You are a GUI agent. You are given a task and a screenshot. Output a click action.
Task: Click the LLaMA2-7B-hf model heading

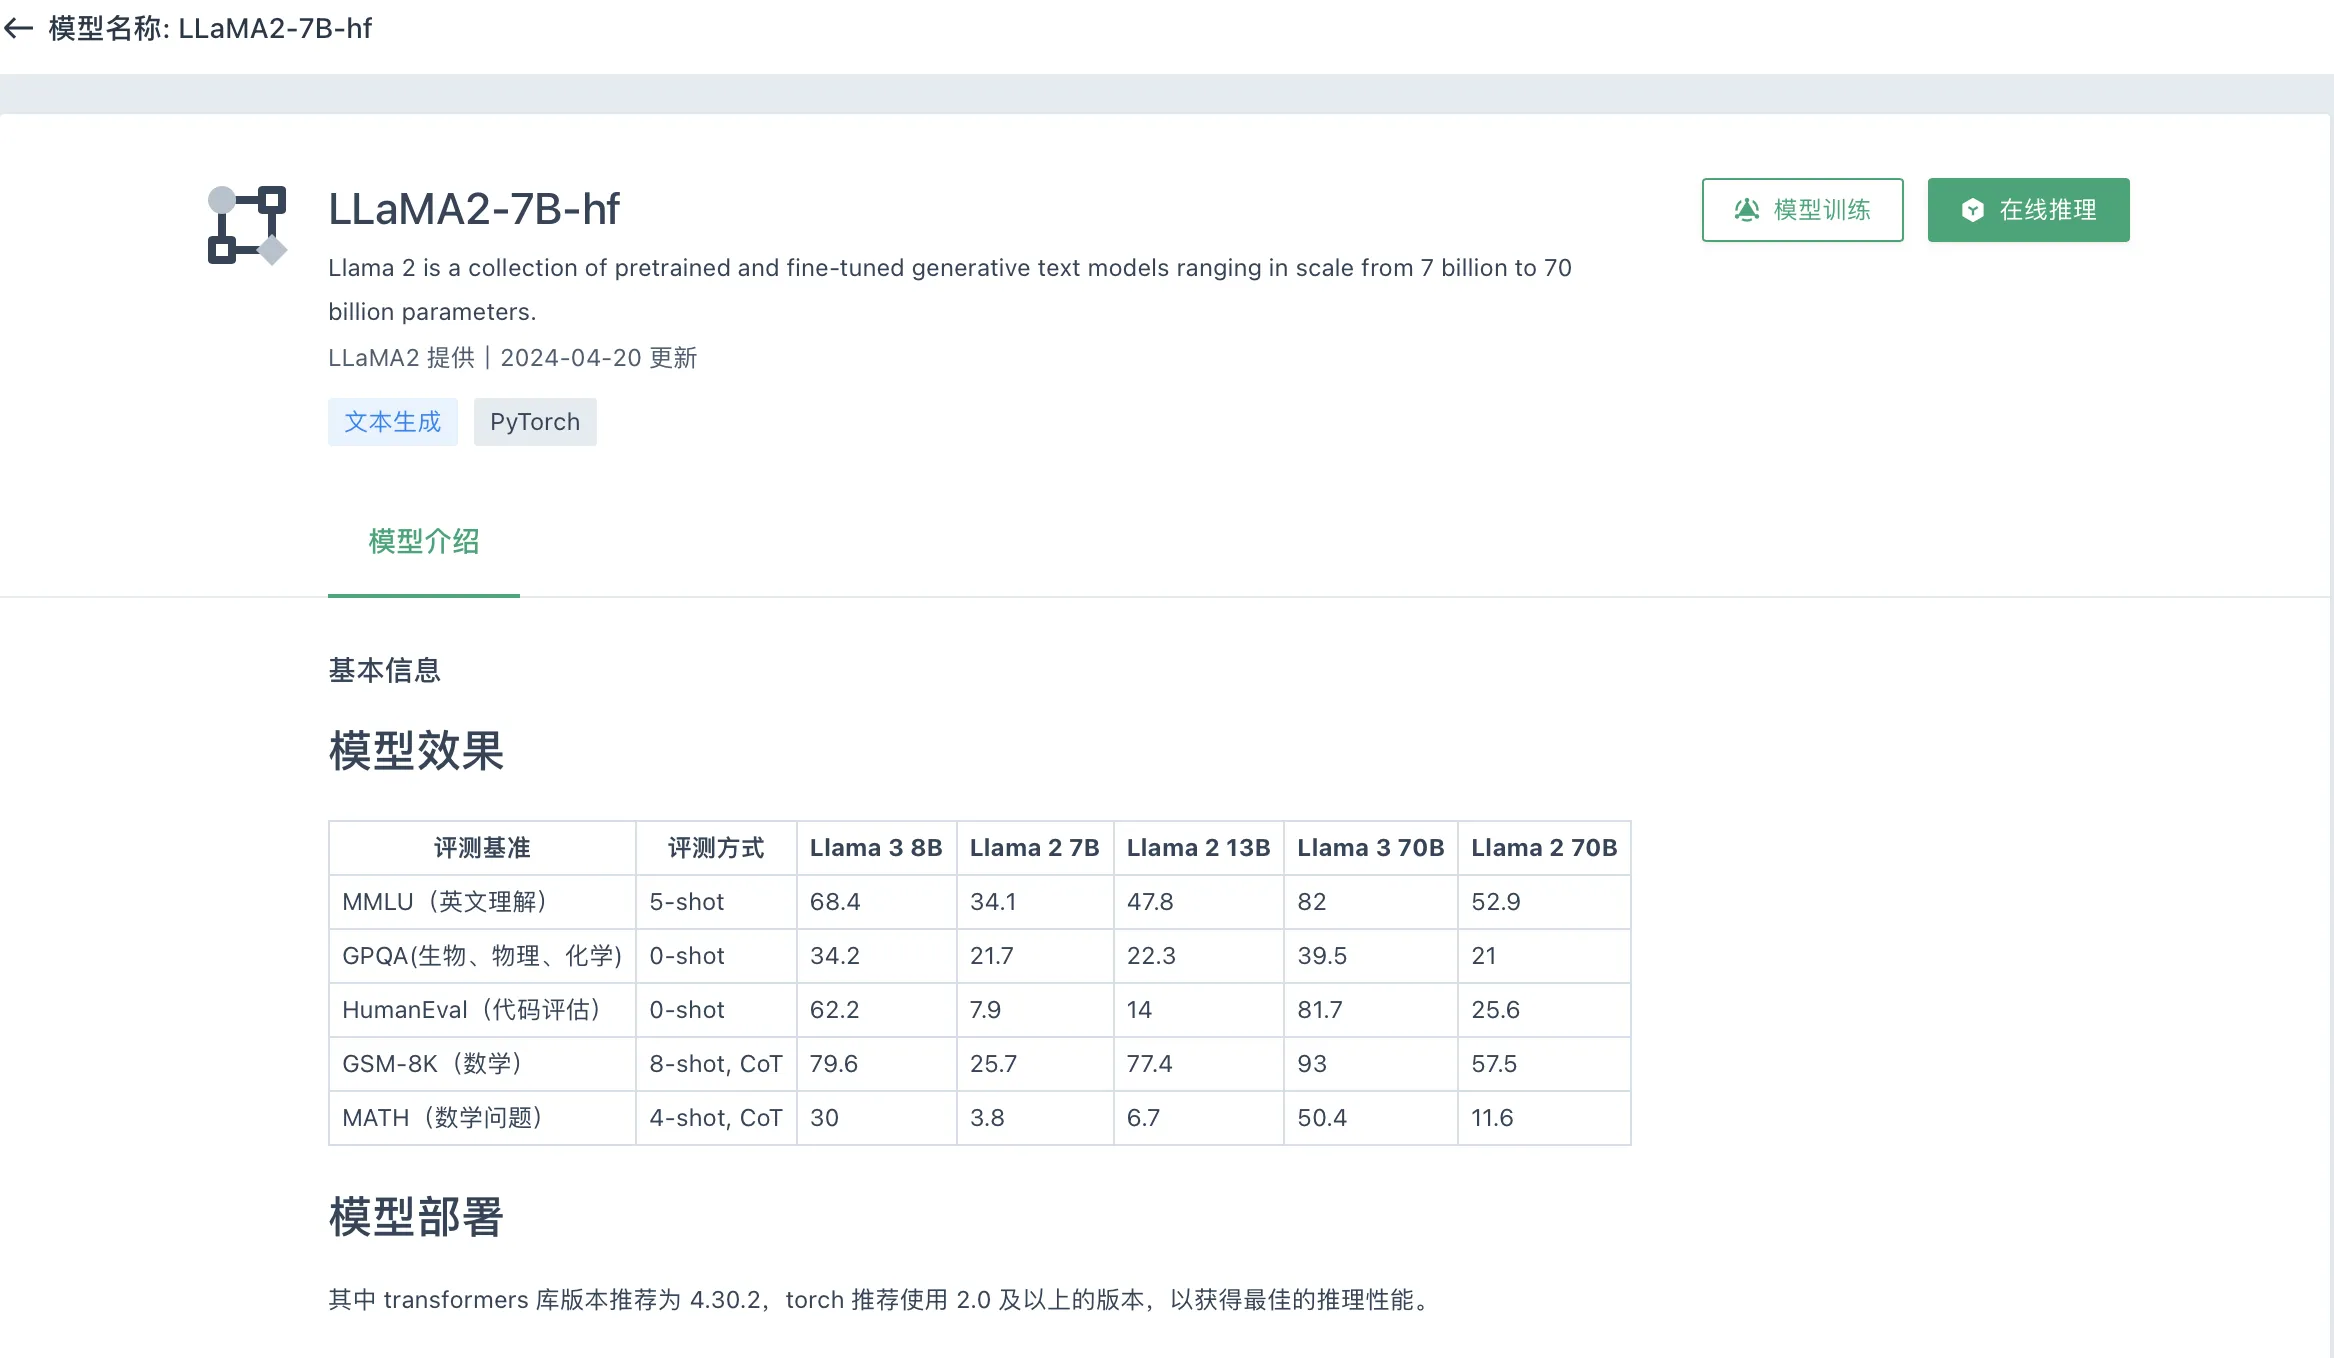coord(474,209)
